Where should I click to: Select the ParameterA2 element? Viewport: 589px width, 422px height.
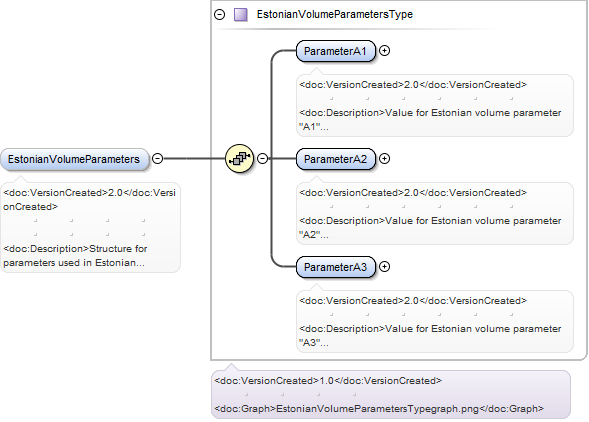pos(335,159)
